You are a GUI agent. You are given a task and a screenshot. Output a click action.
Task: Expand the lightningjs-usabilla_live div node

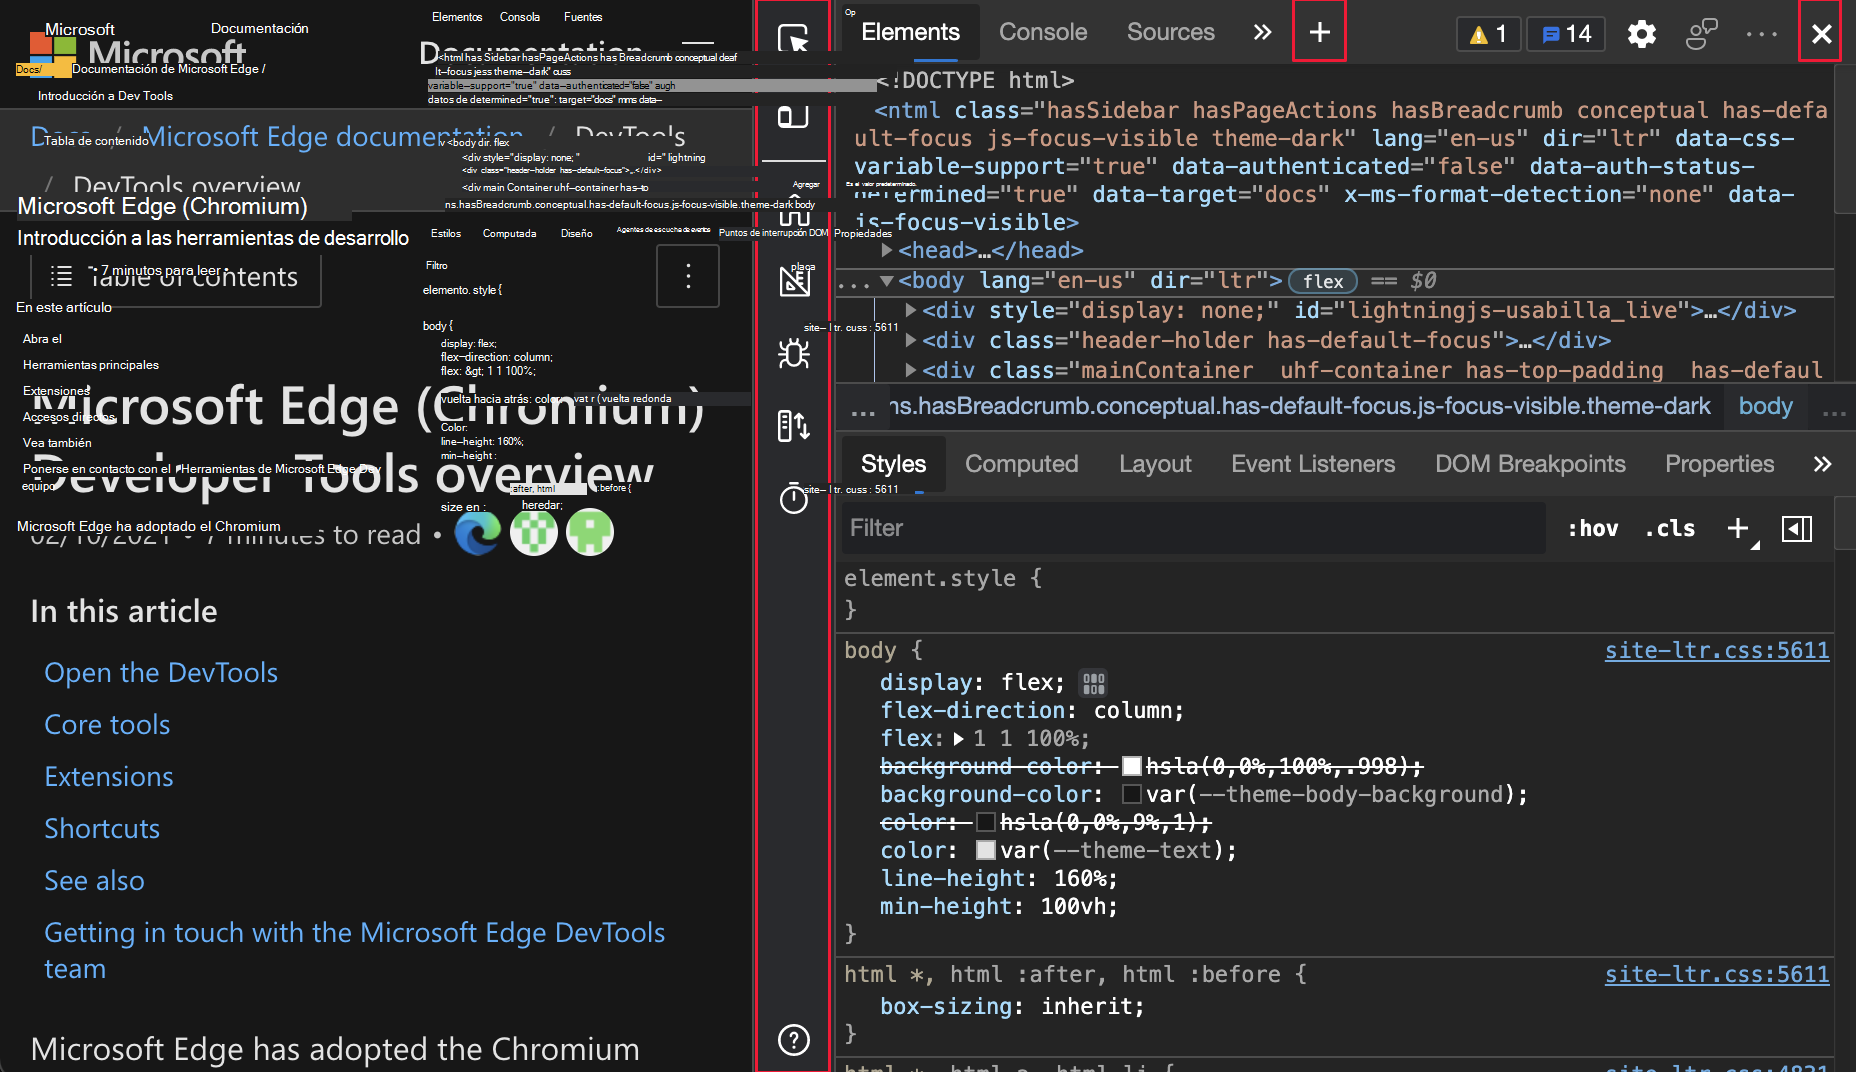click(x=910, y=310)
